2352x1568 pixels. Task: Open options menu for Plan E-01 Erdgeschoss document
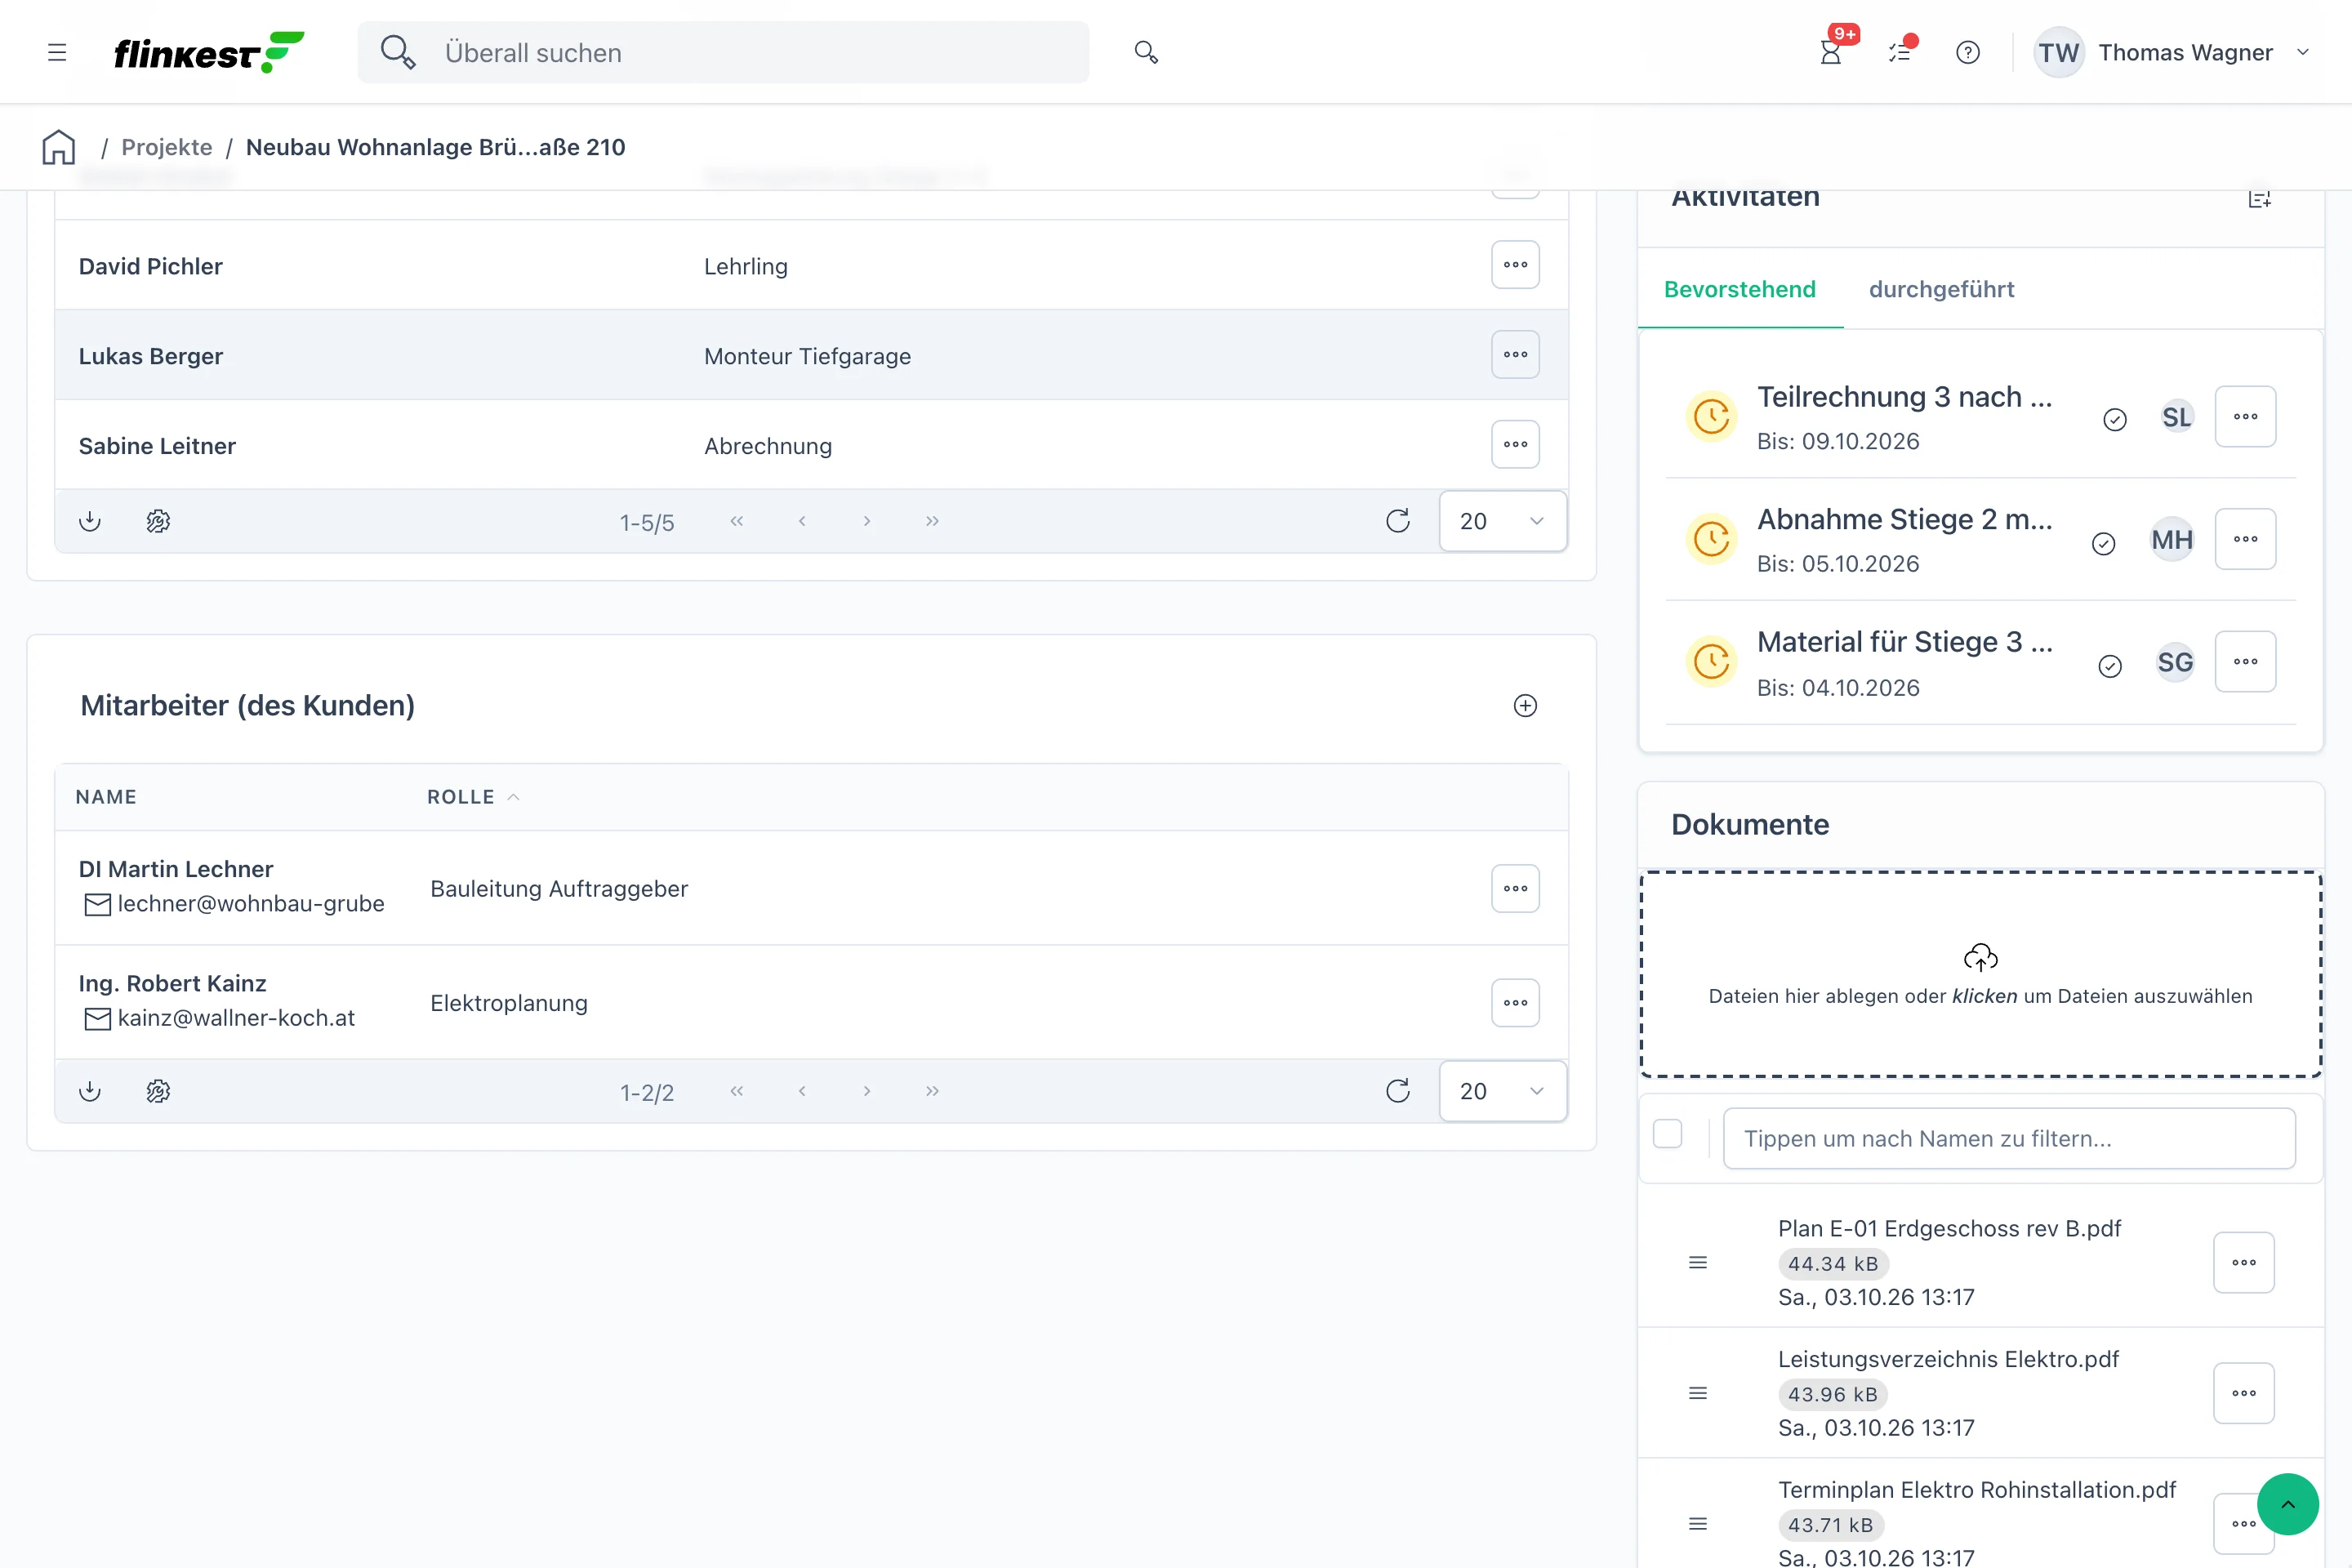tap(2244, 1263)
